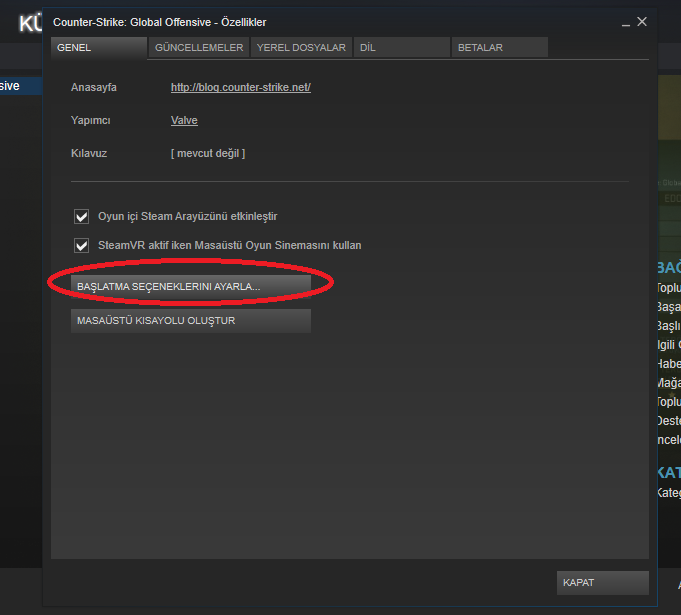Minimize the Özellikler dialog
Viewport: 681px width, 615px height.
(x=626, y=23)
